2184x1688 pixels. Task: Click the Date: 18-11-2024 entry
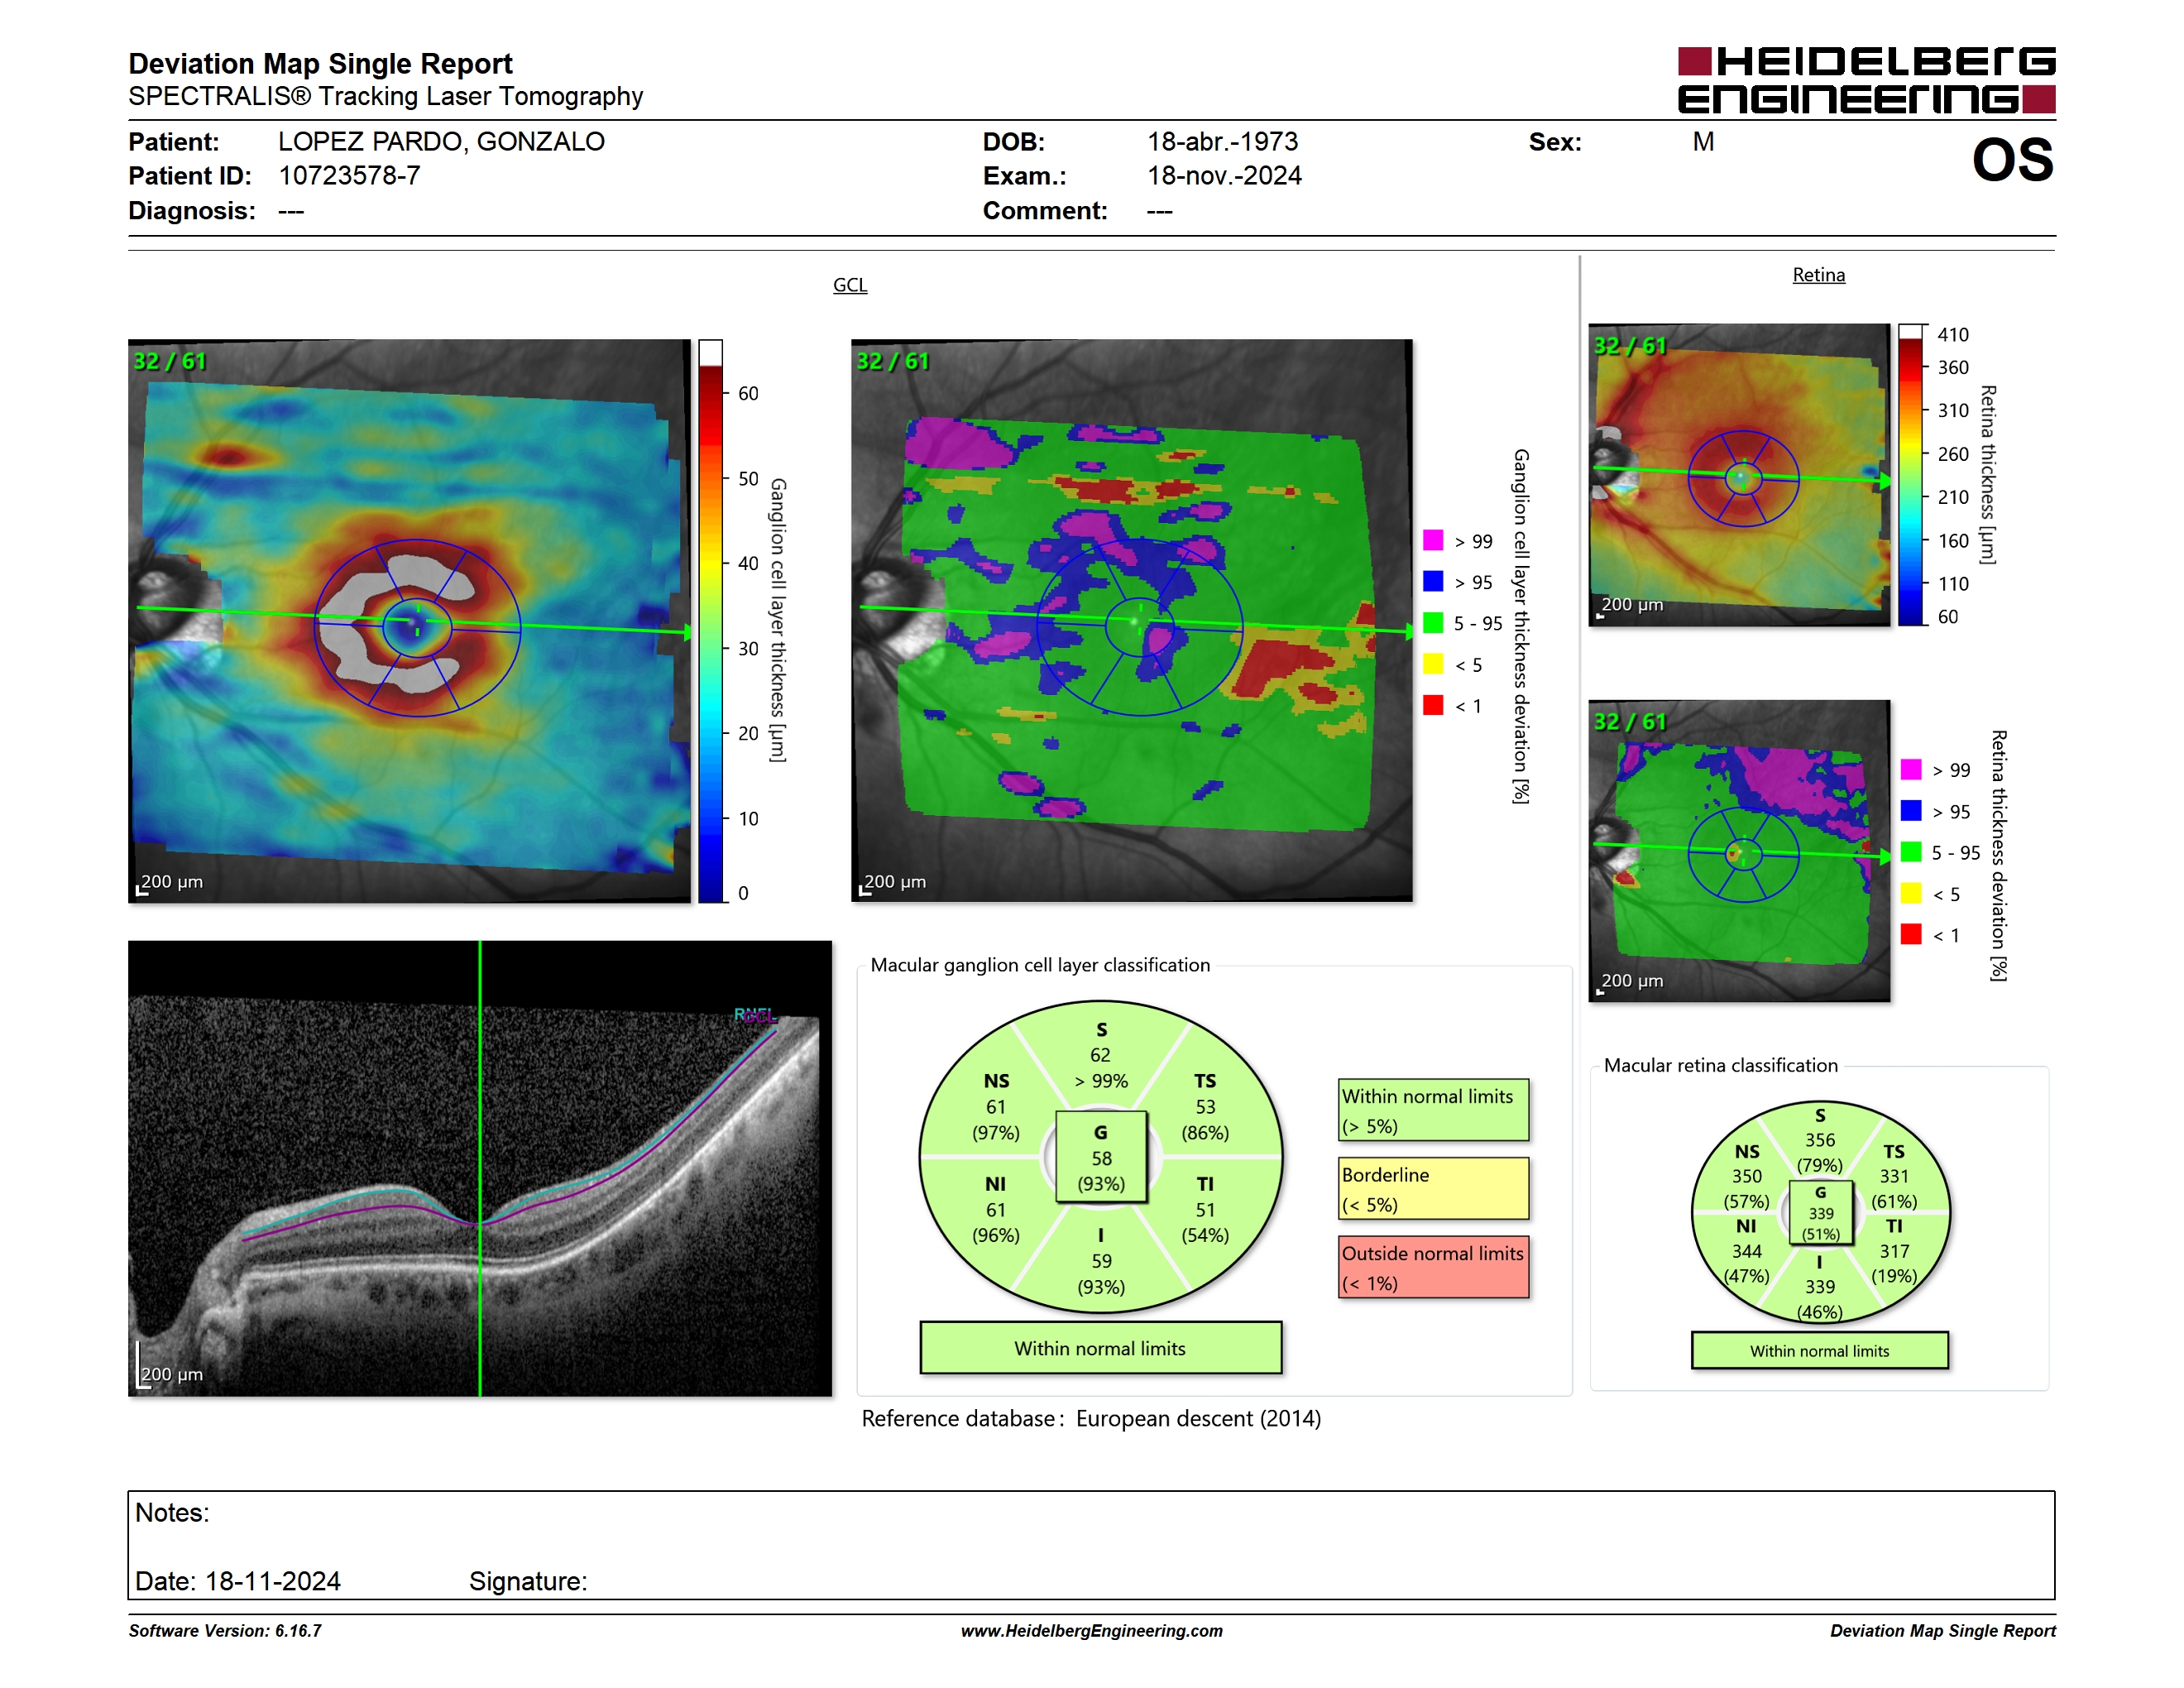238,1581
